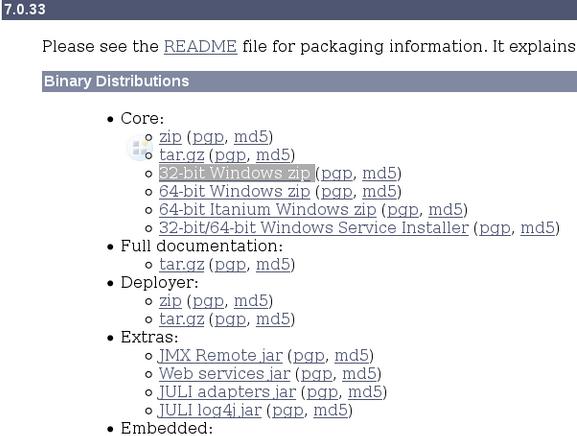Viewport: 577px width, 436px height.
Task: Download the Web services jar
Action: 224,373
